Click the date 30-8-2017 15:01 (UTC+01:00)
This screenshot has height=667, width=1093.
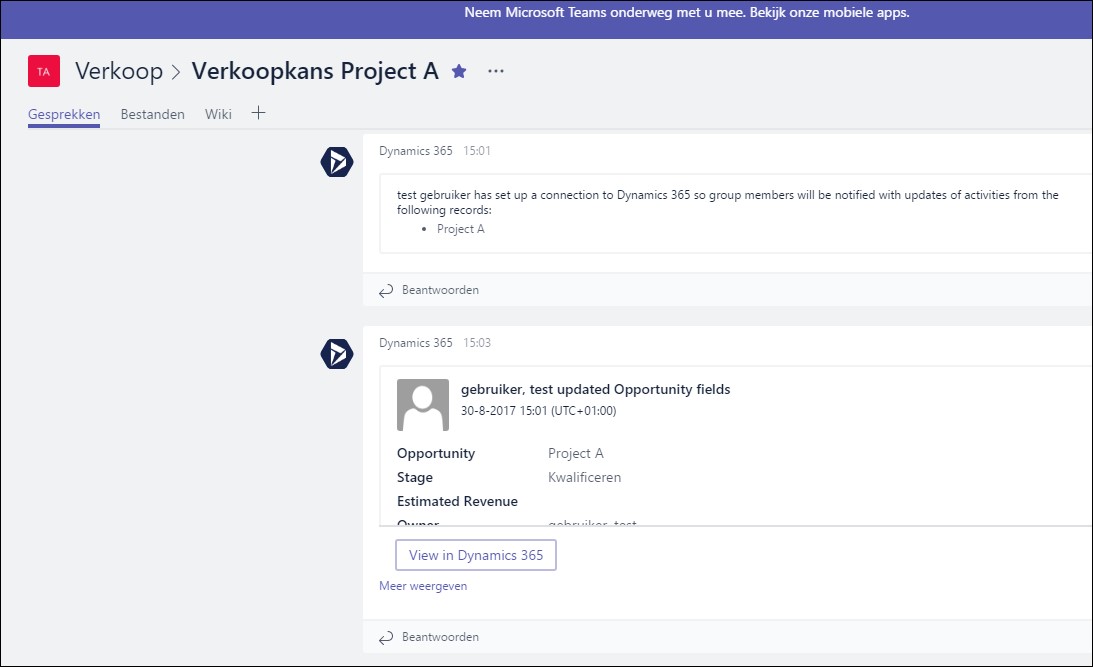538,411
